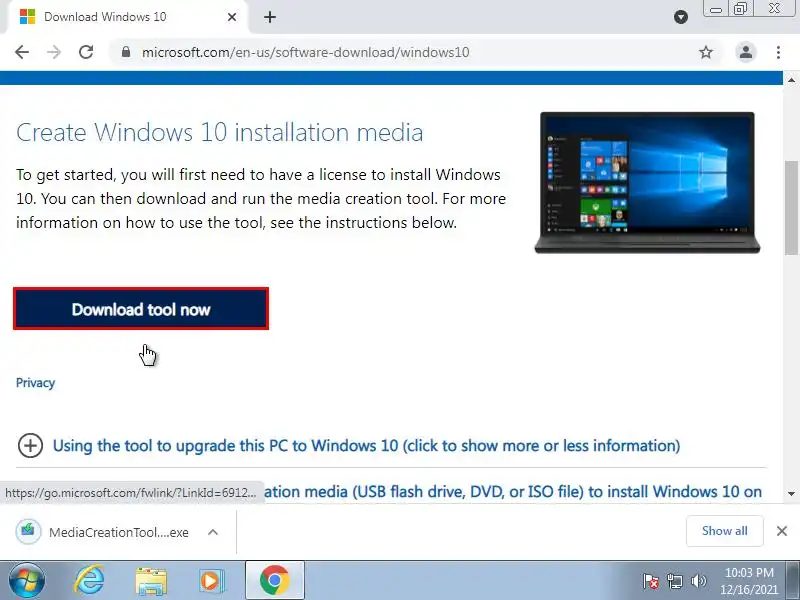Bookmark this page with the star icon
The height and width of the screenshot is (600, 800).
coord(706,52)
